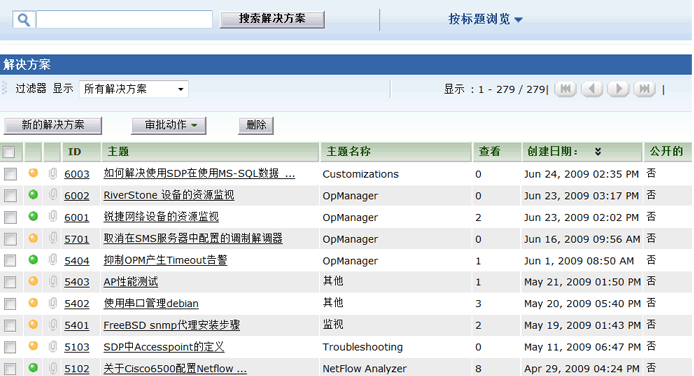The height and width of the screenshot is (376, 694).
Task: Select checkbox for row 5403 AP性能测试
Action: (x=10, y=282)
